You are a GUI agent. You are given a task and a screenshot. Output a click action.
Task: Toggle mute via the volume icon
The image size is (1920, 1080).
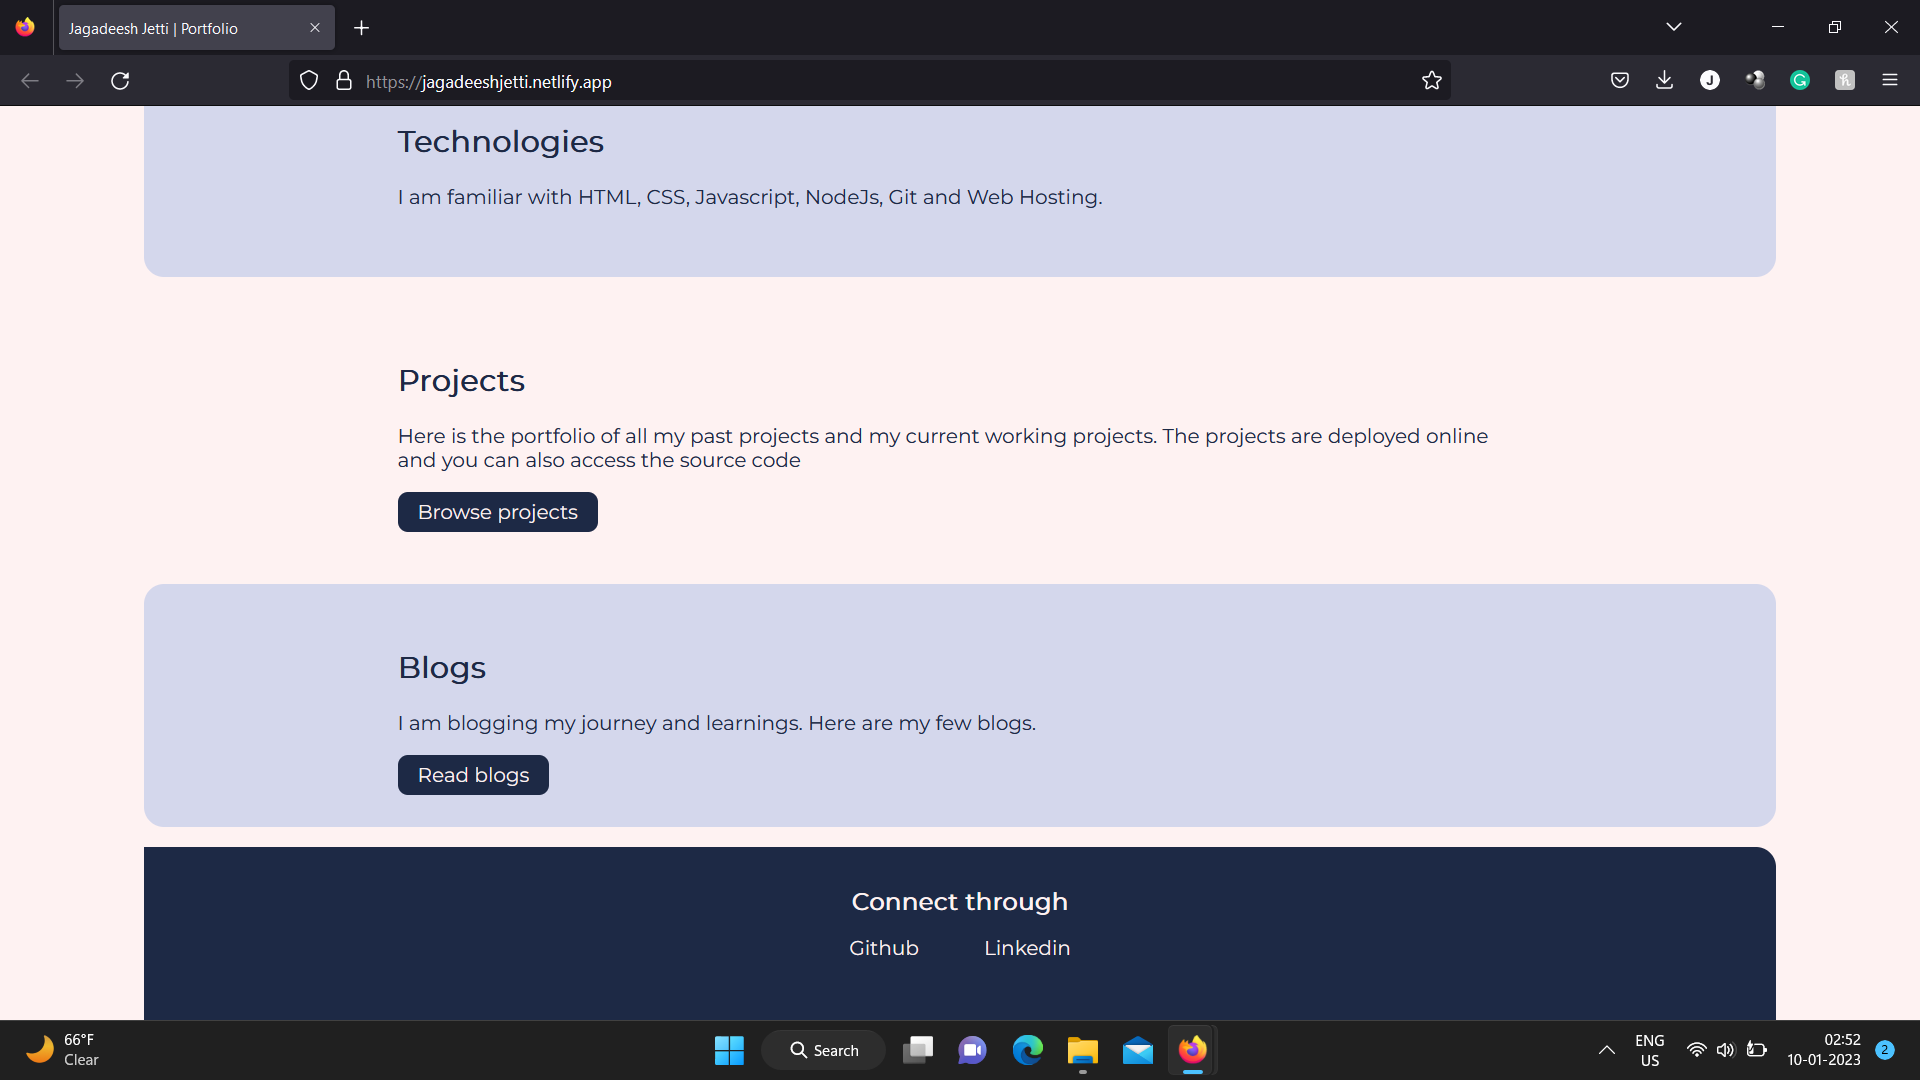[x=1727, y=1050]
